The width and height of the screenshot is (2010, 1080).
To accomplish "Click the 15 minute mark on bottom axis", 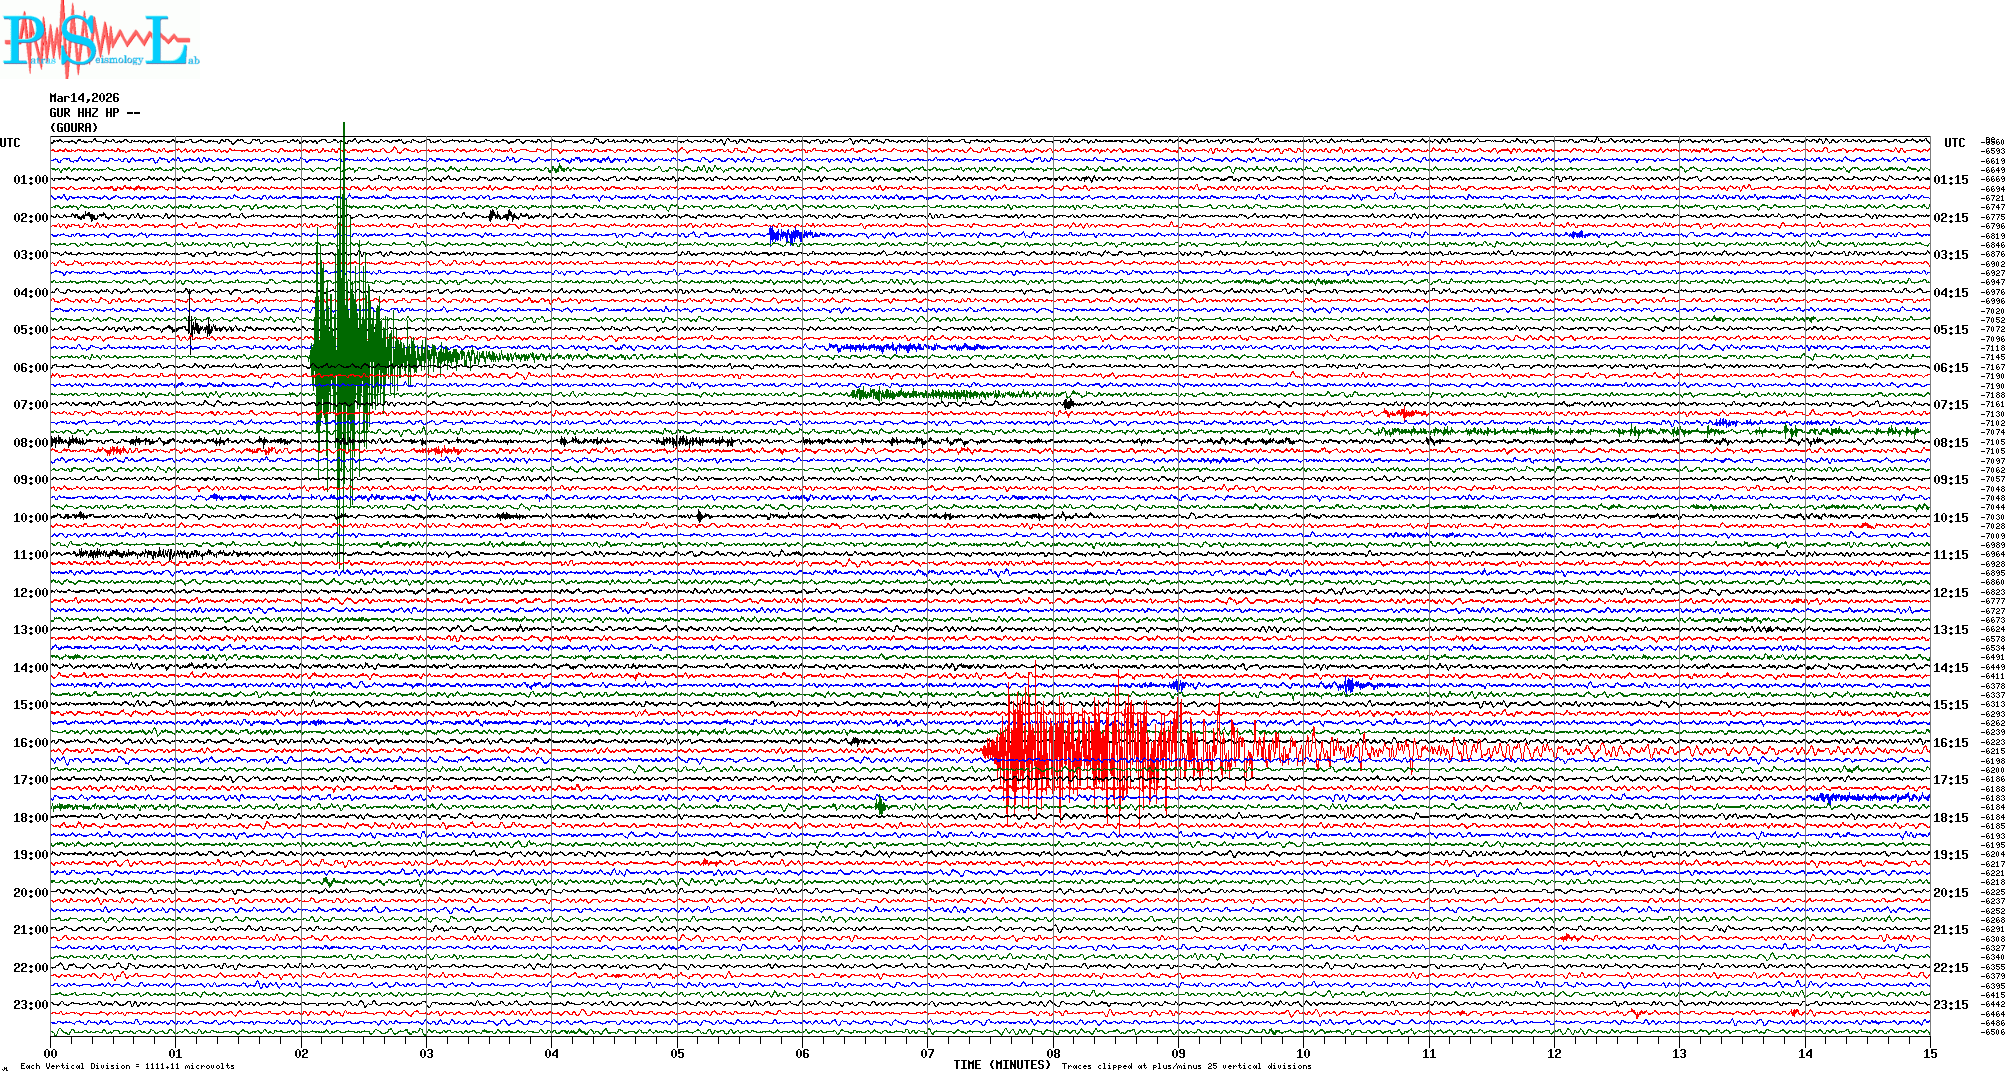I will 1929,1053.
